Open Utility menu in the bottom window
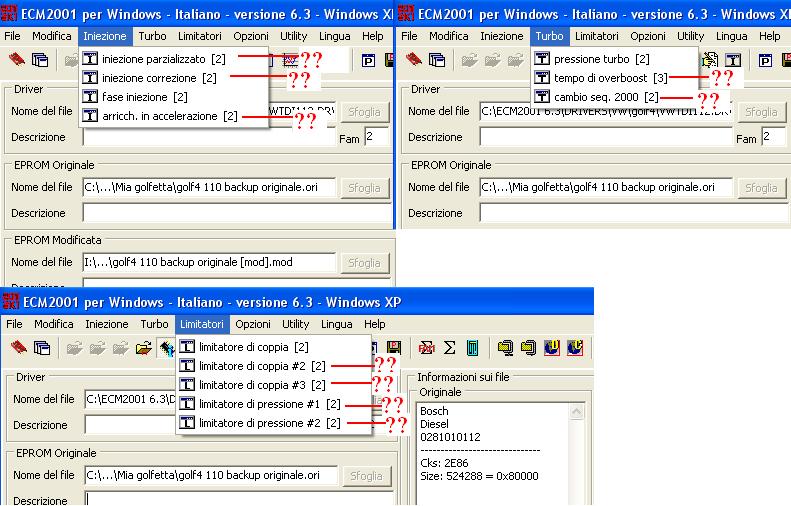Image resolution: width=791 pixels, height=506 pixels. pyautogui.click(x=295, y=324)
